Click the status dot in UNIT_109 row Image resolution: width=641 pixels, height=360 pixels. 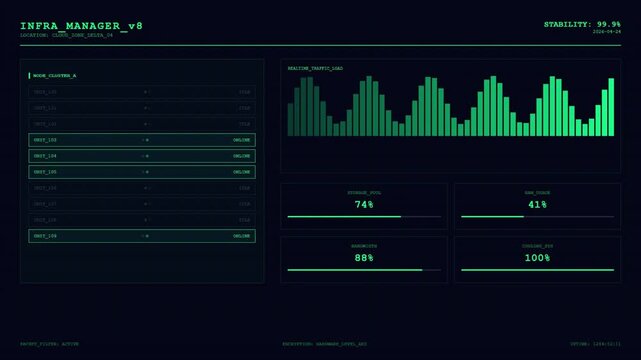pos(147,236)
